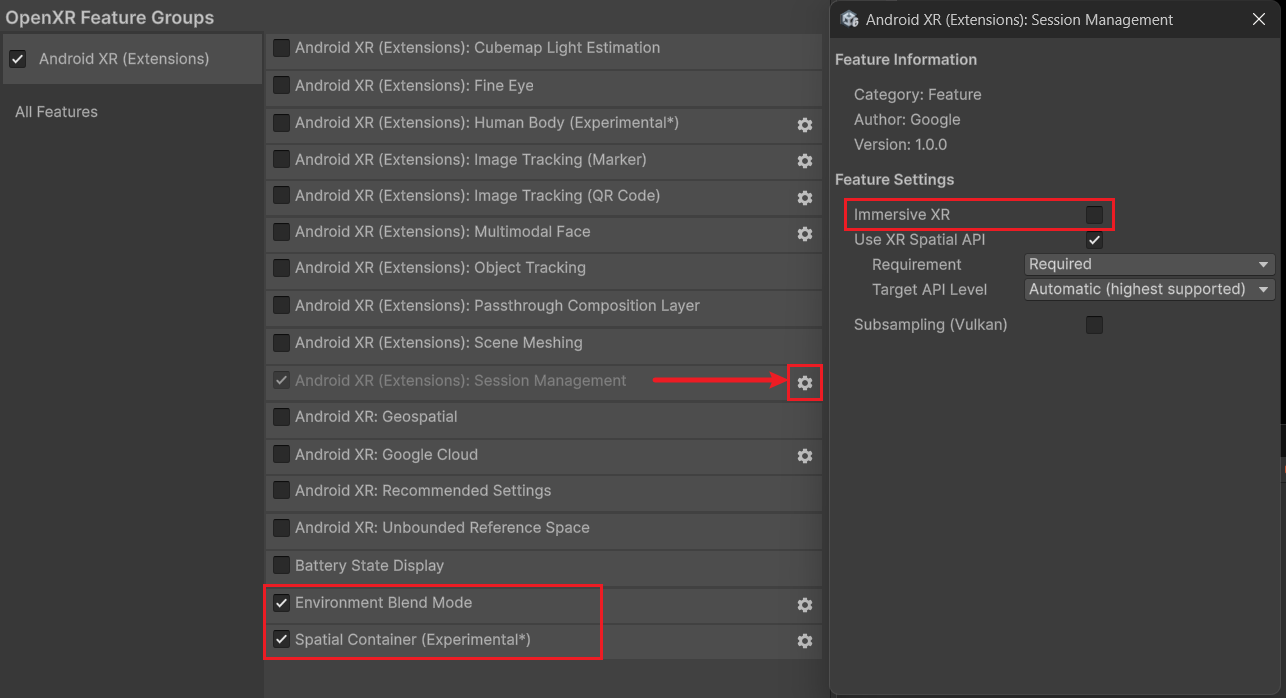The height and width of the screenshot is (698, 1286).
Task: Open the Requirement dropdown set to Required
Action: (x=1150, y=264)
